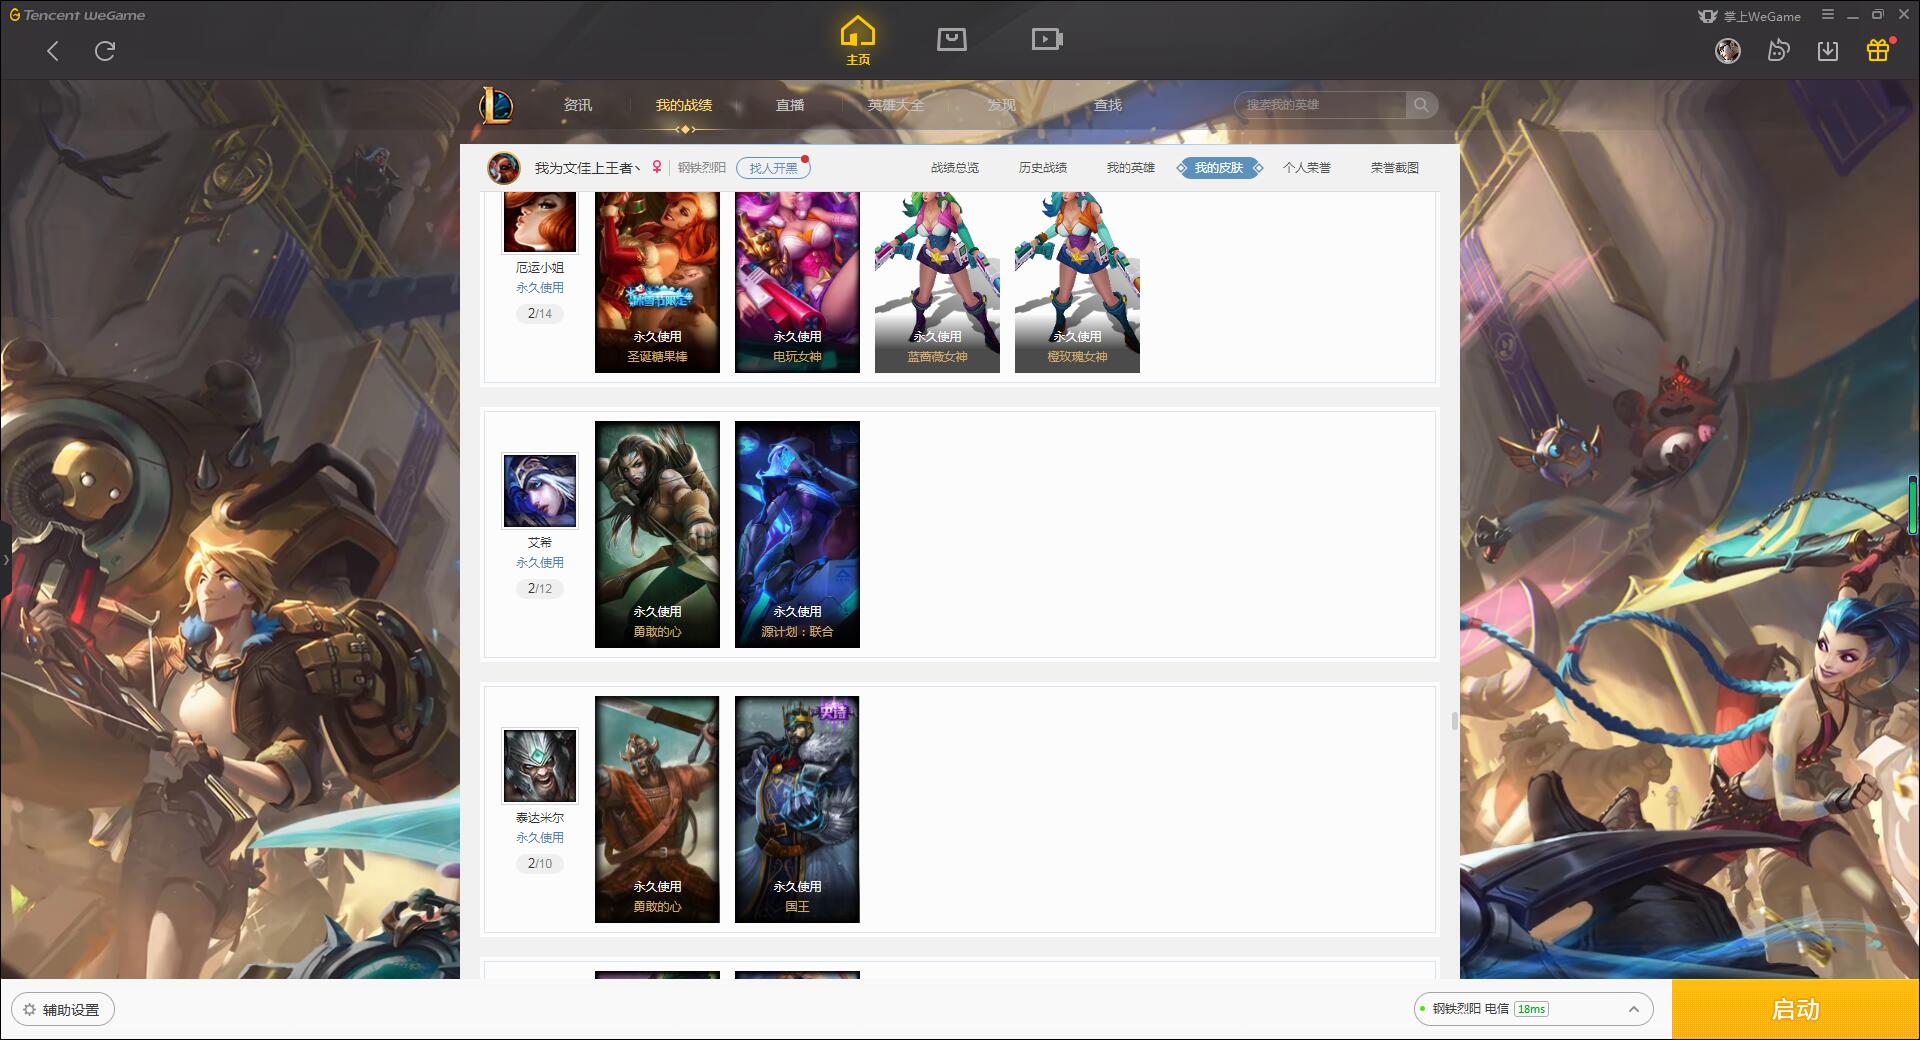Click the player profile avatar

click(x=504, y=168)
